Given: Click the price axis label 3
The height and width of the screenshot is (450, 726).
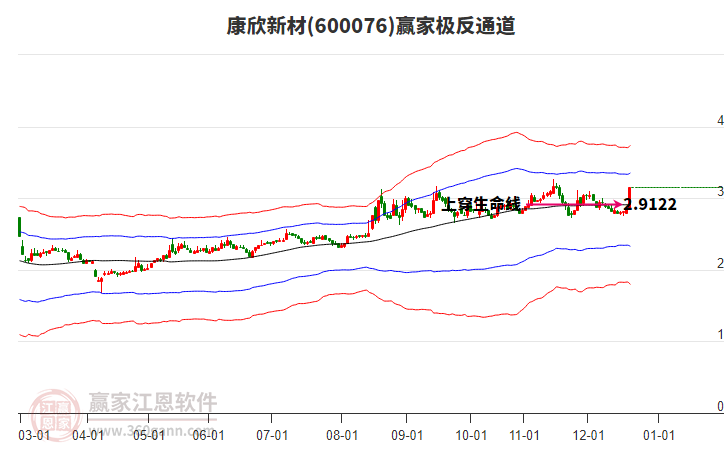Looking at the screenshot, I should [720, 192].
